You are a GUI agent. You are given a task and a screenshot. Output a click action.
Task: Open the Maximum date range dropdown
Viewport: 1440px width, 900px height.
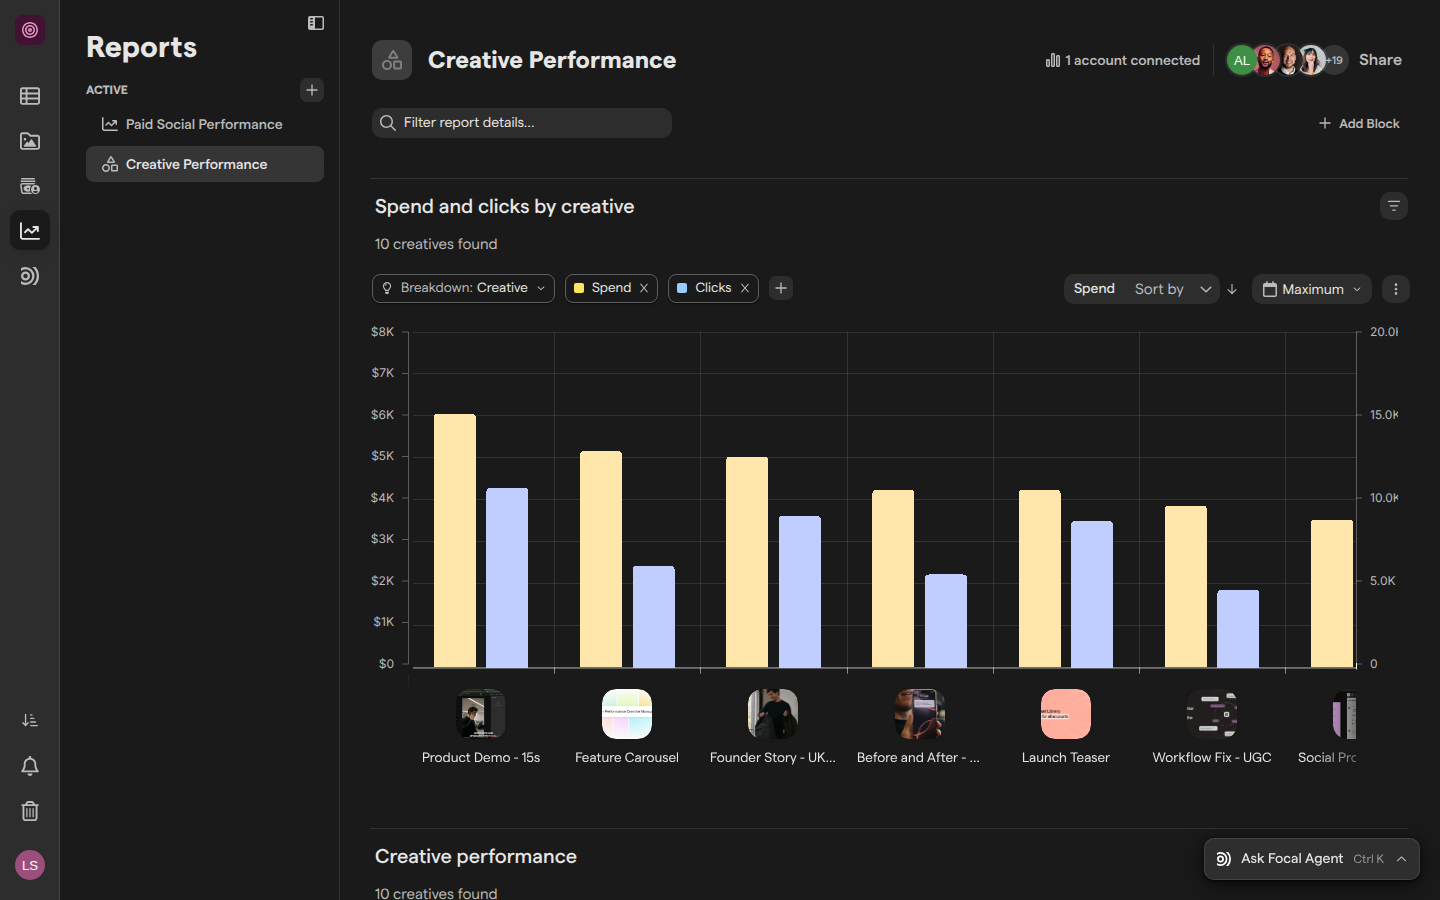tap(1312, 289)
